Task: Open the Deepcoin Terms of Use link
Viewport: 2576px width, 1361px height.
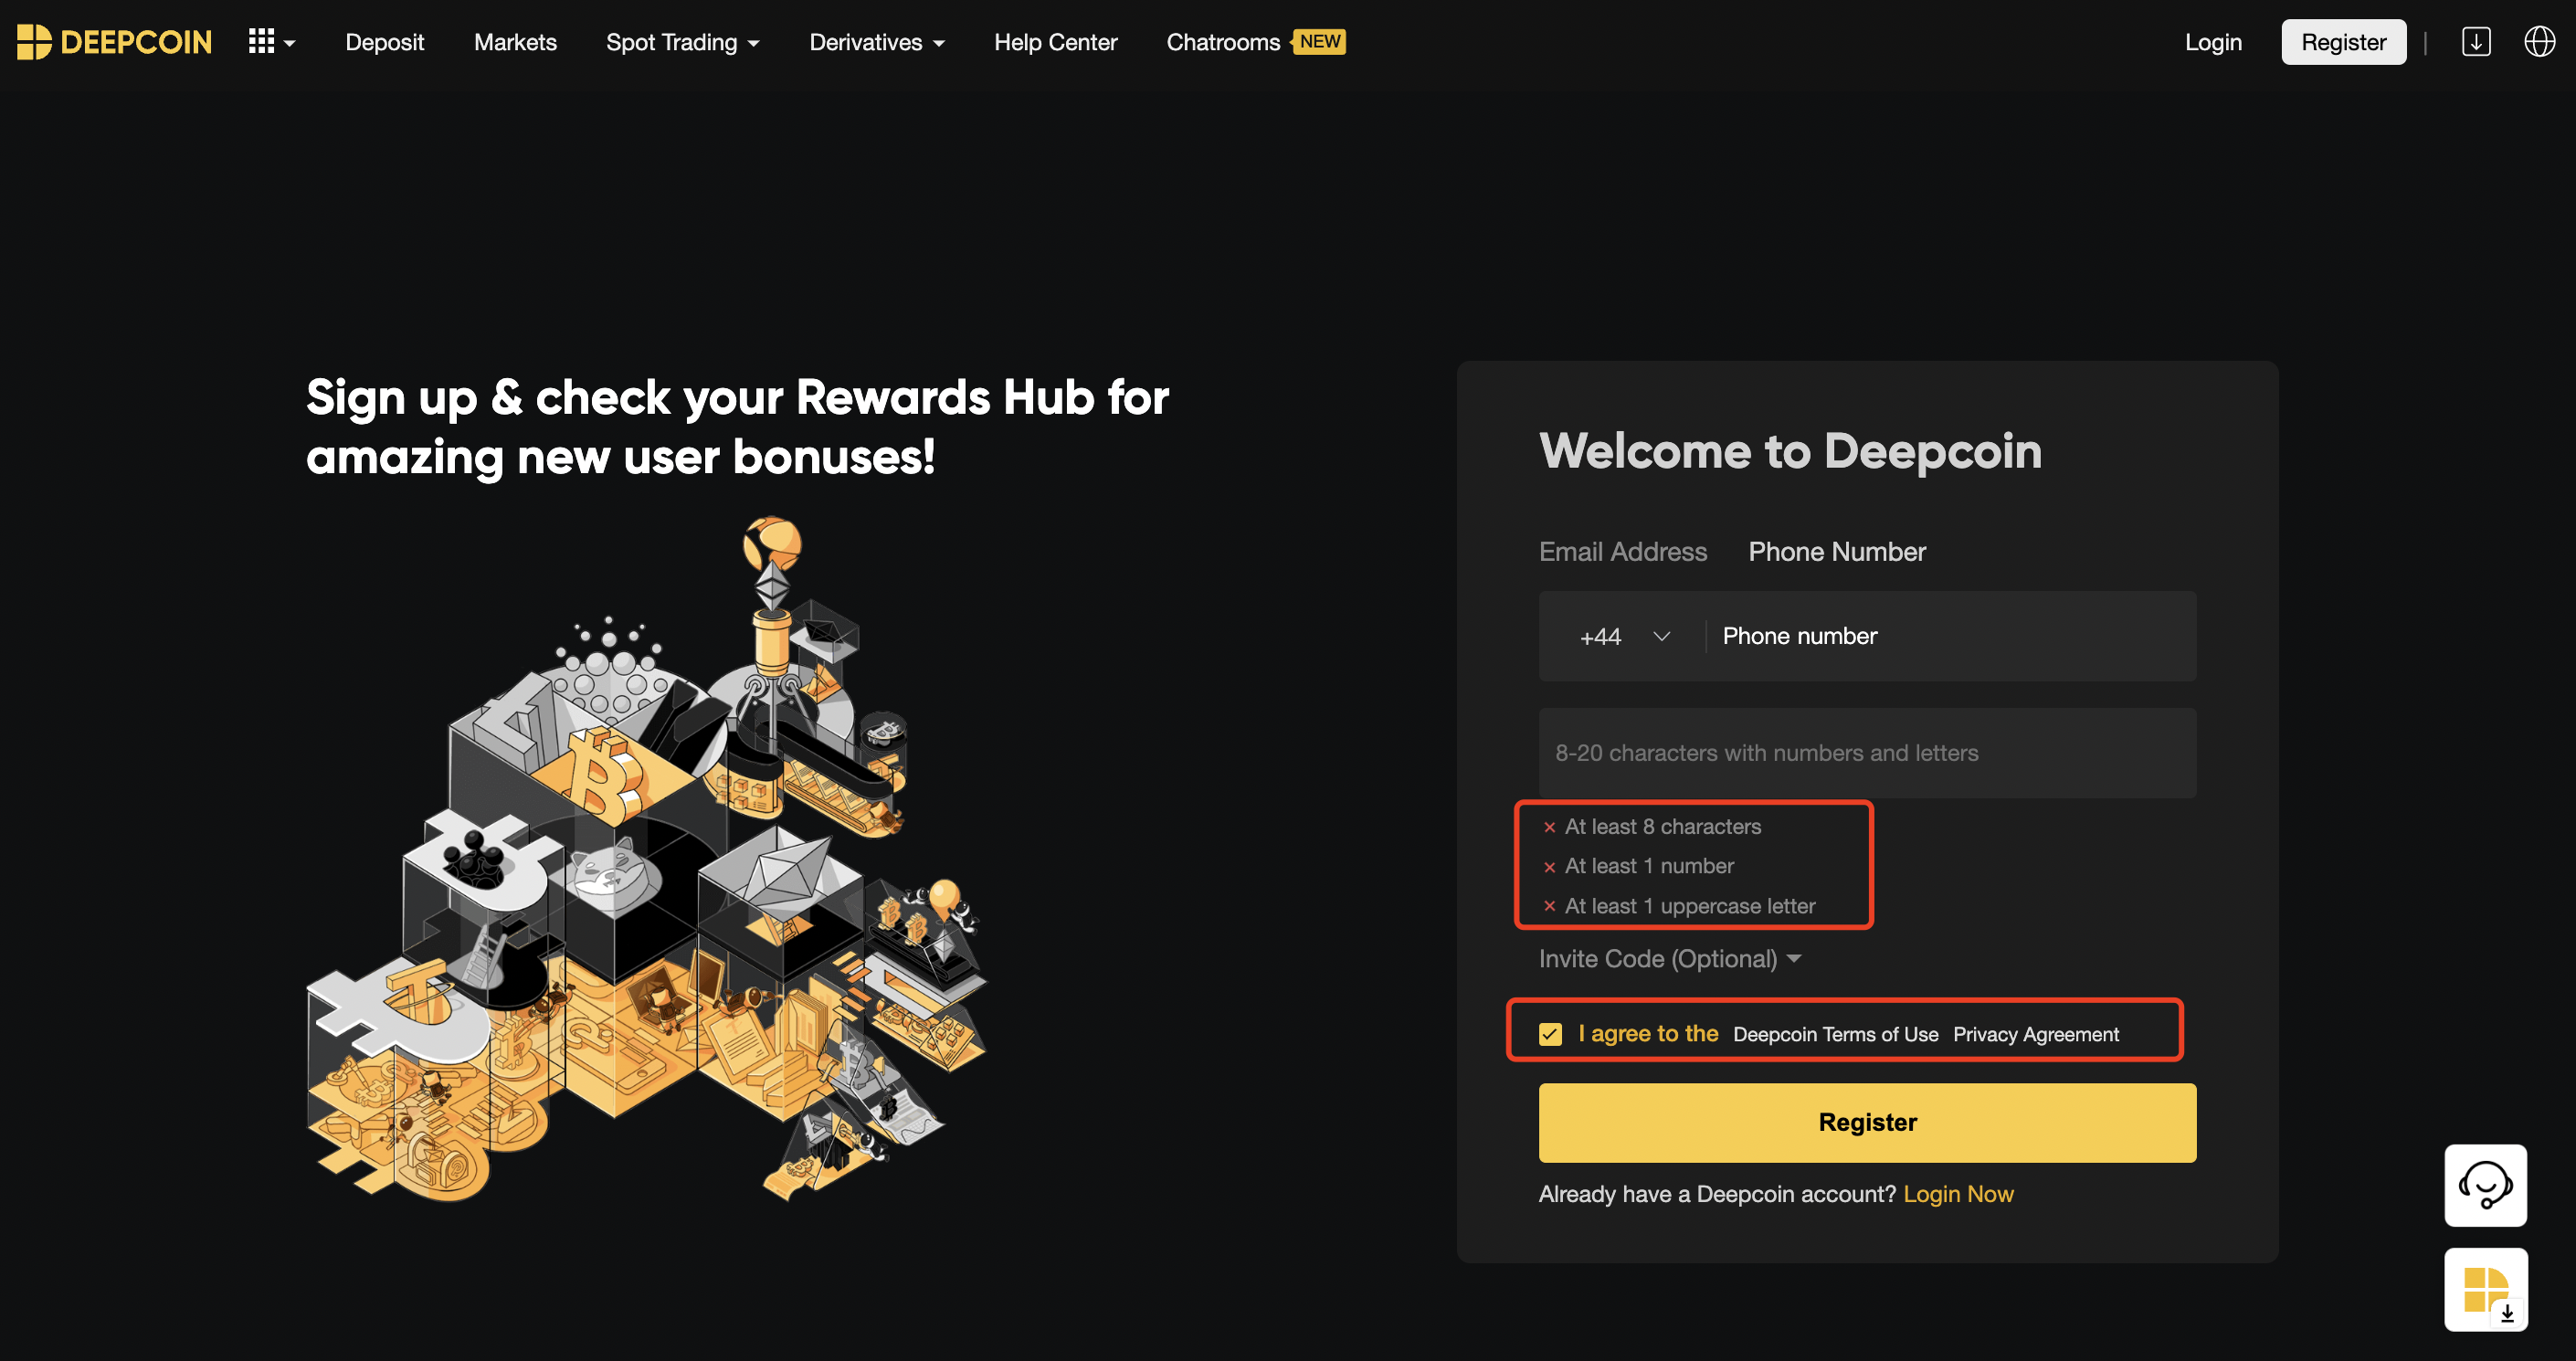Action: pos(1835,1035)
